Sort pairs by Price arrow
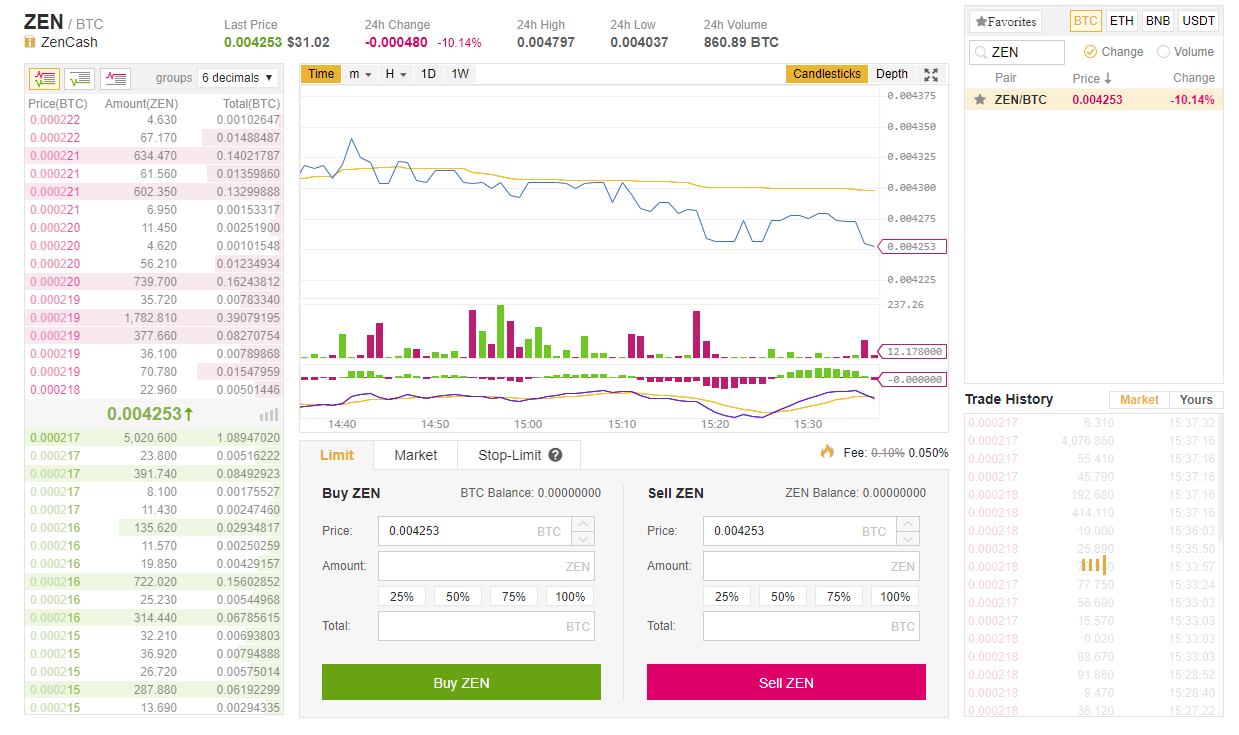Viewport: 1239px width, 735px height. [1108, 78]
